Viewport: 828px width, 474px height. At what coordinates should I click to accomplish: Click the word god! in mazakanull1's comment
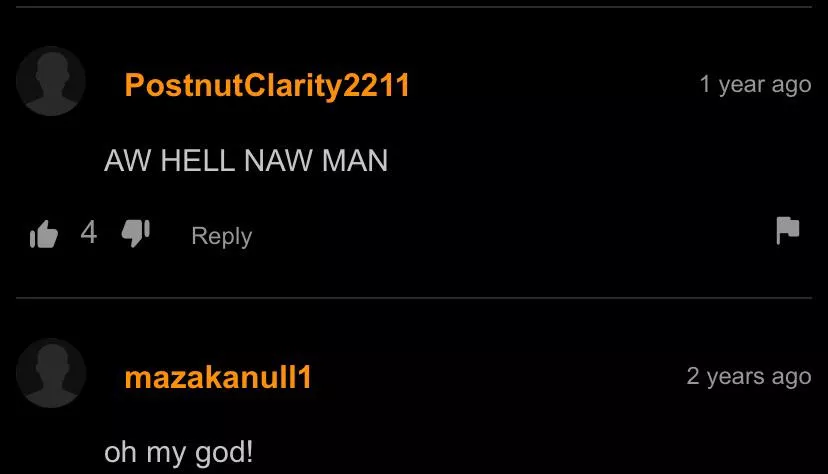tap(224, 453)
